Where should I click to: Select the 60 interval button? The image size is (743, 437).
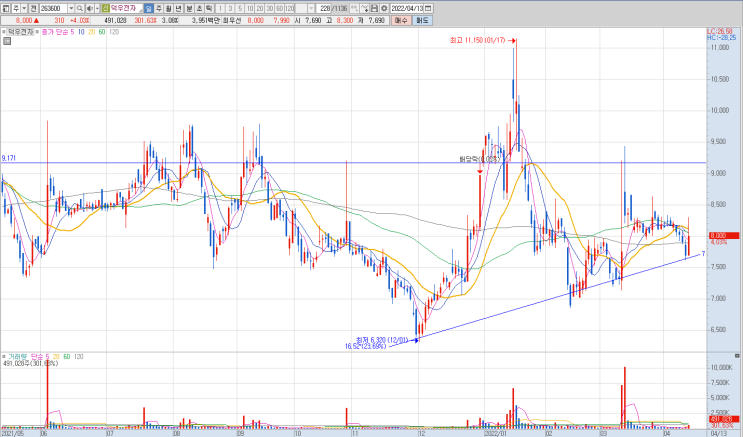click(x=280, y=9)
